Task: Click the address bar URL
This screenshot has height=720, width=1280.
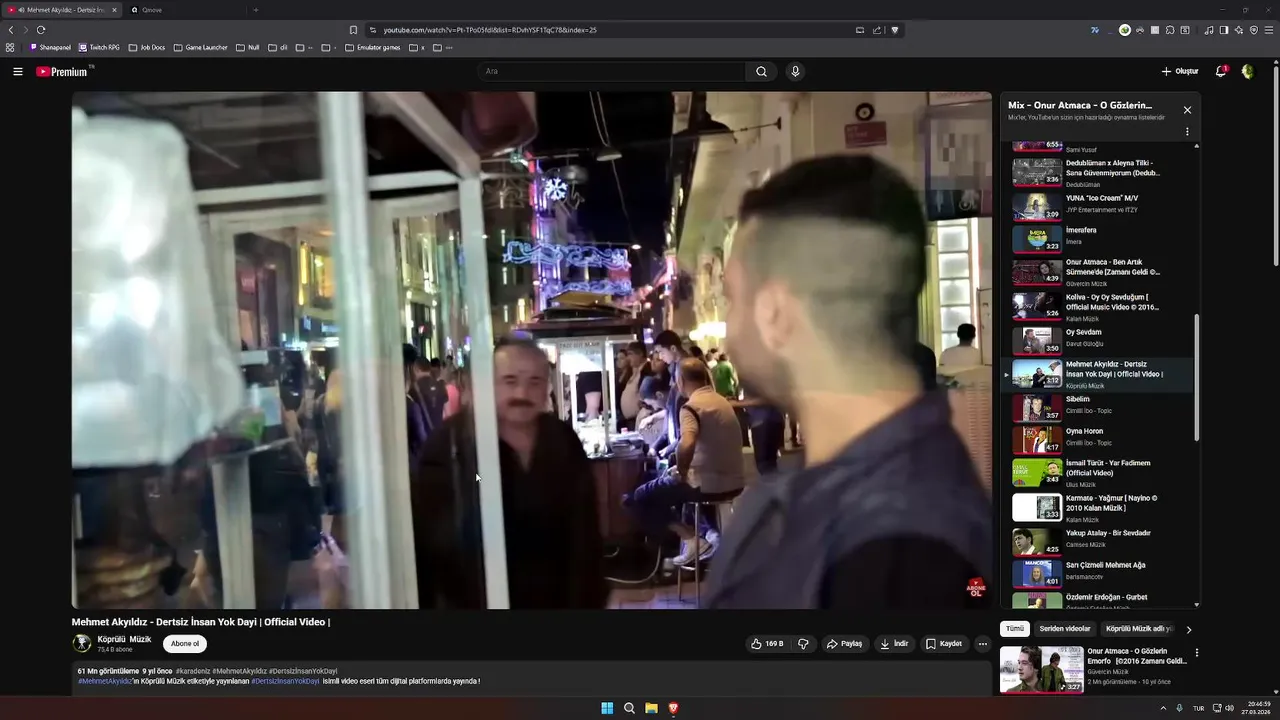Action: tap(490, 30)
